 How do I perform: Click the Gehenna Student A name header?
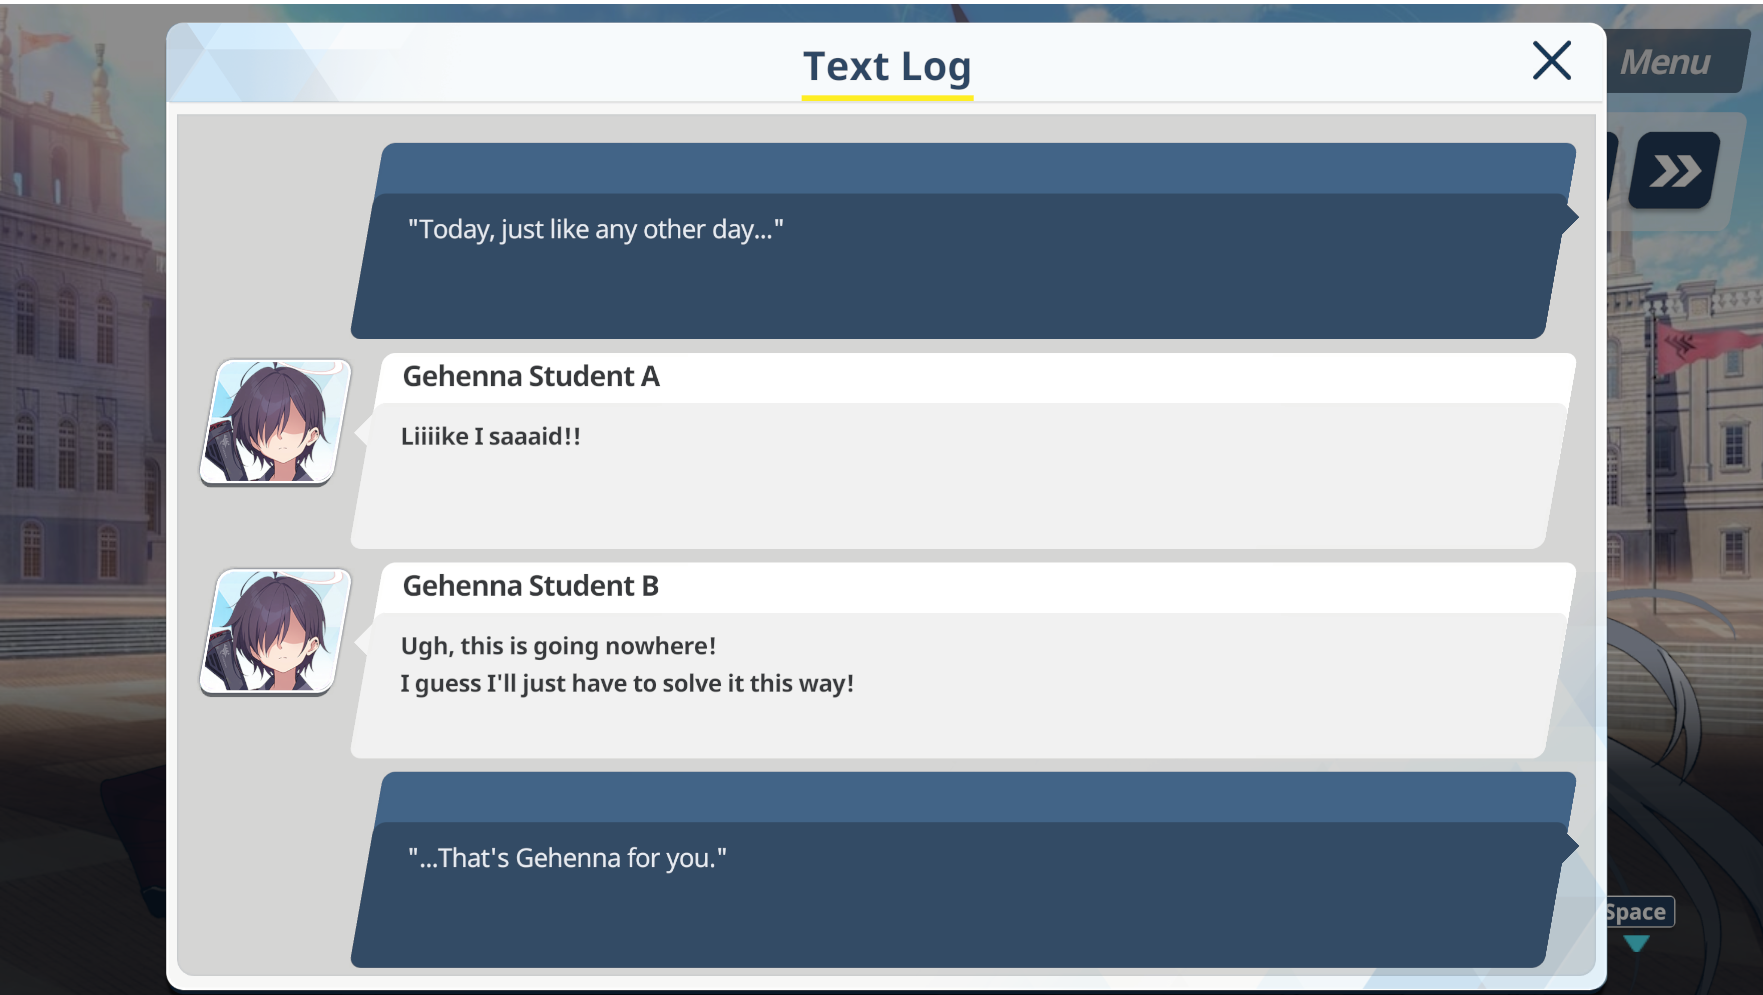pos(531,377)
